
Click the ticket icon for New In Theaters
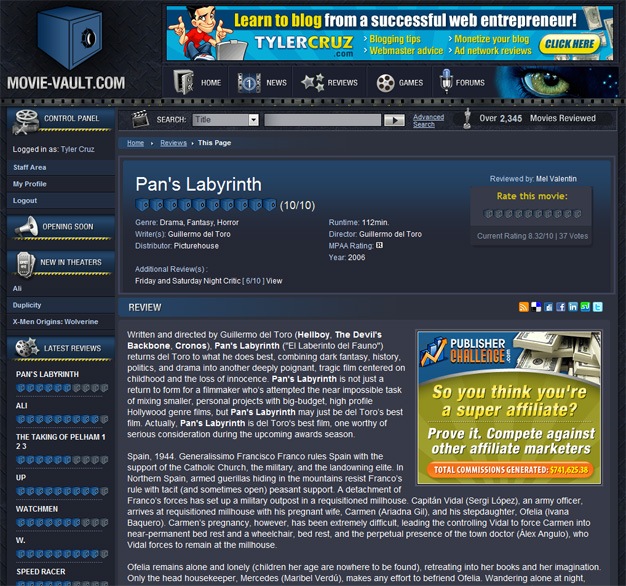click(25, 263)
